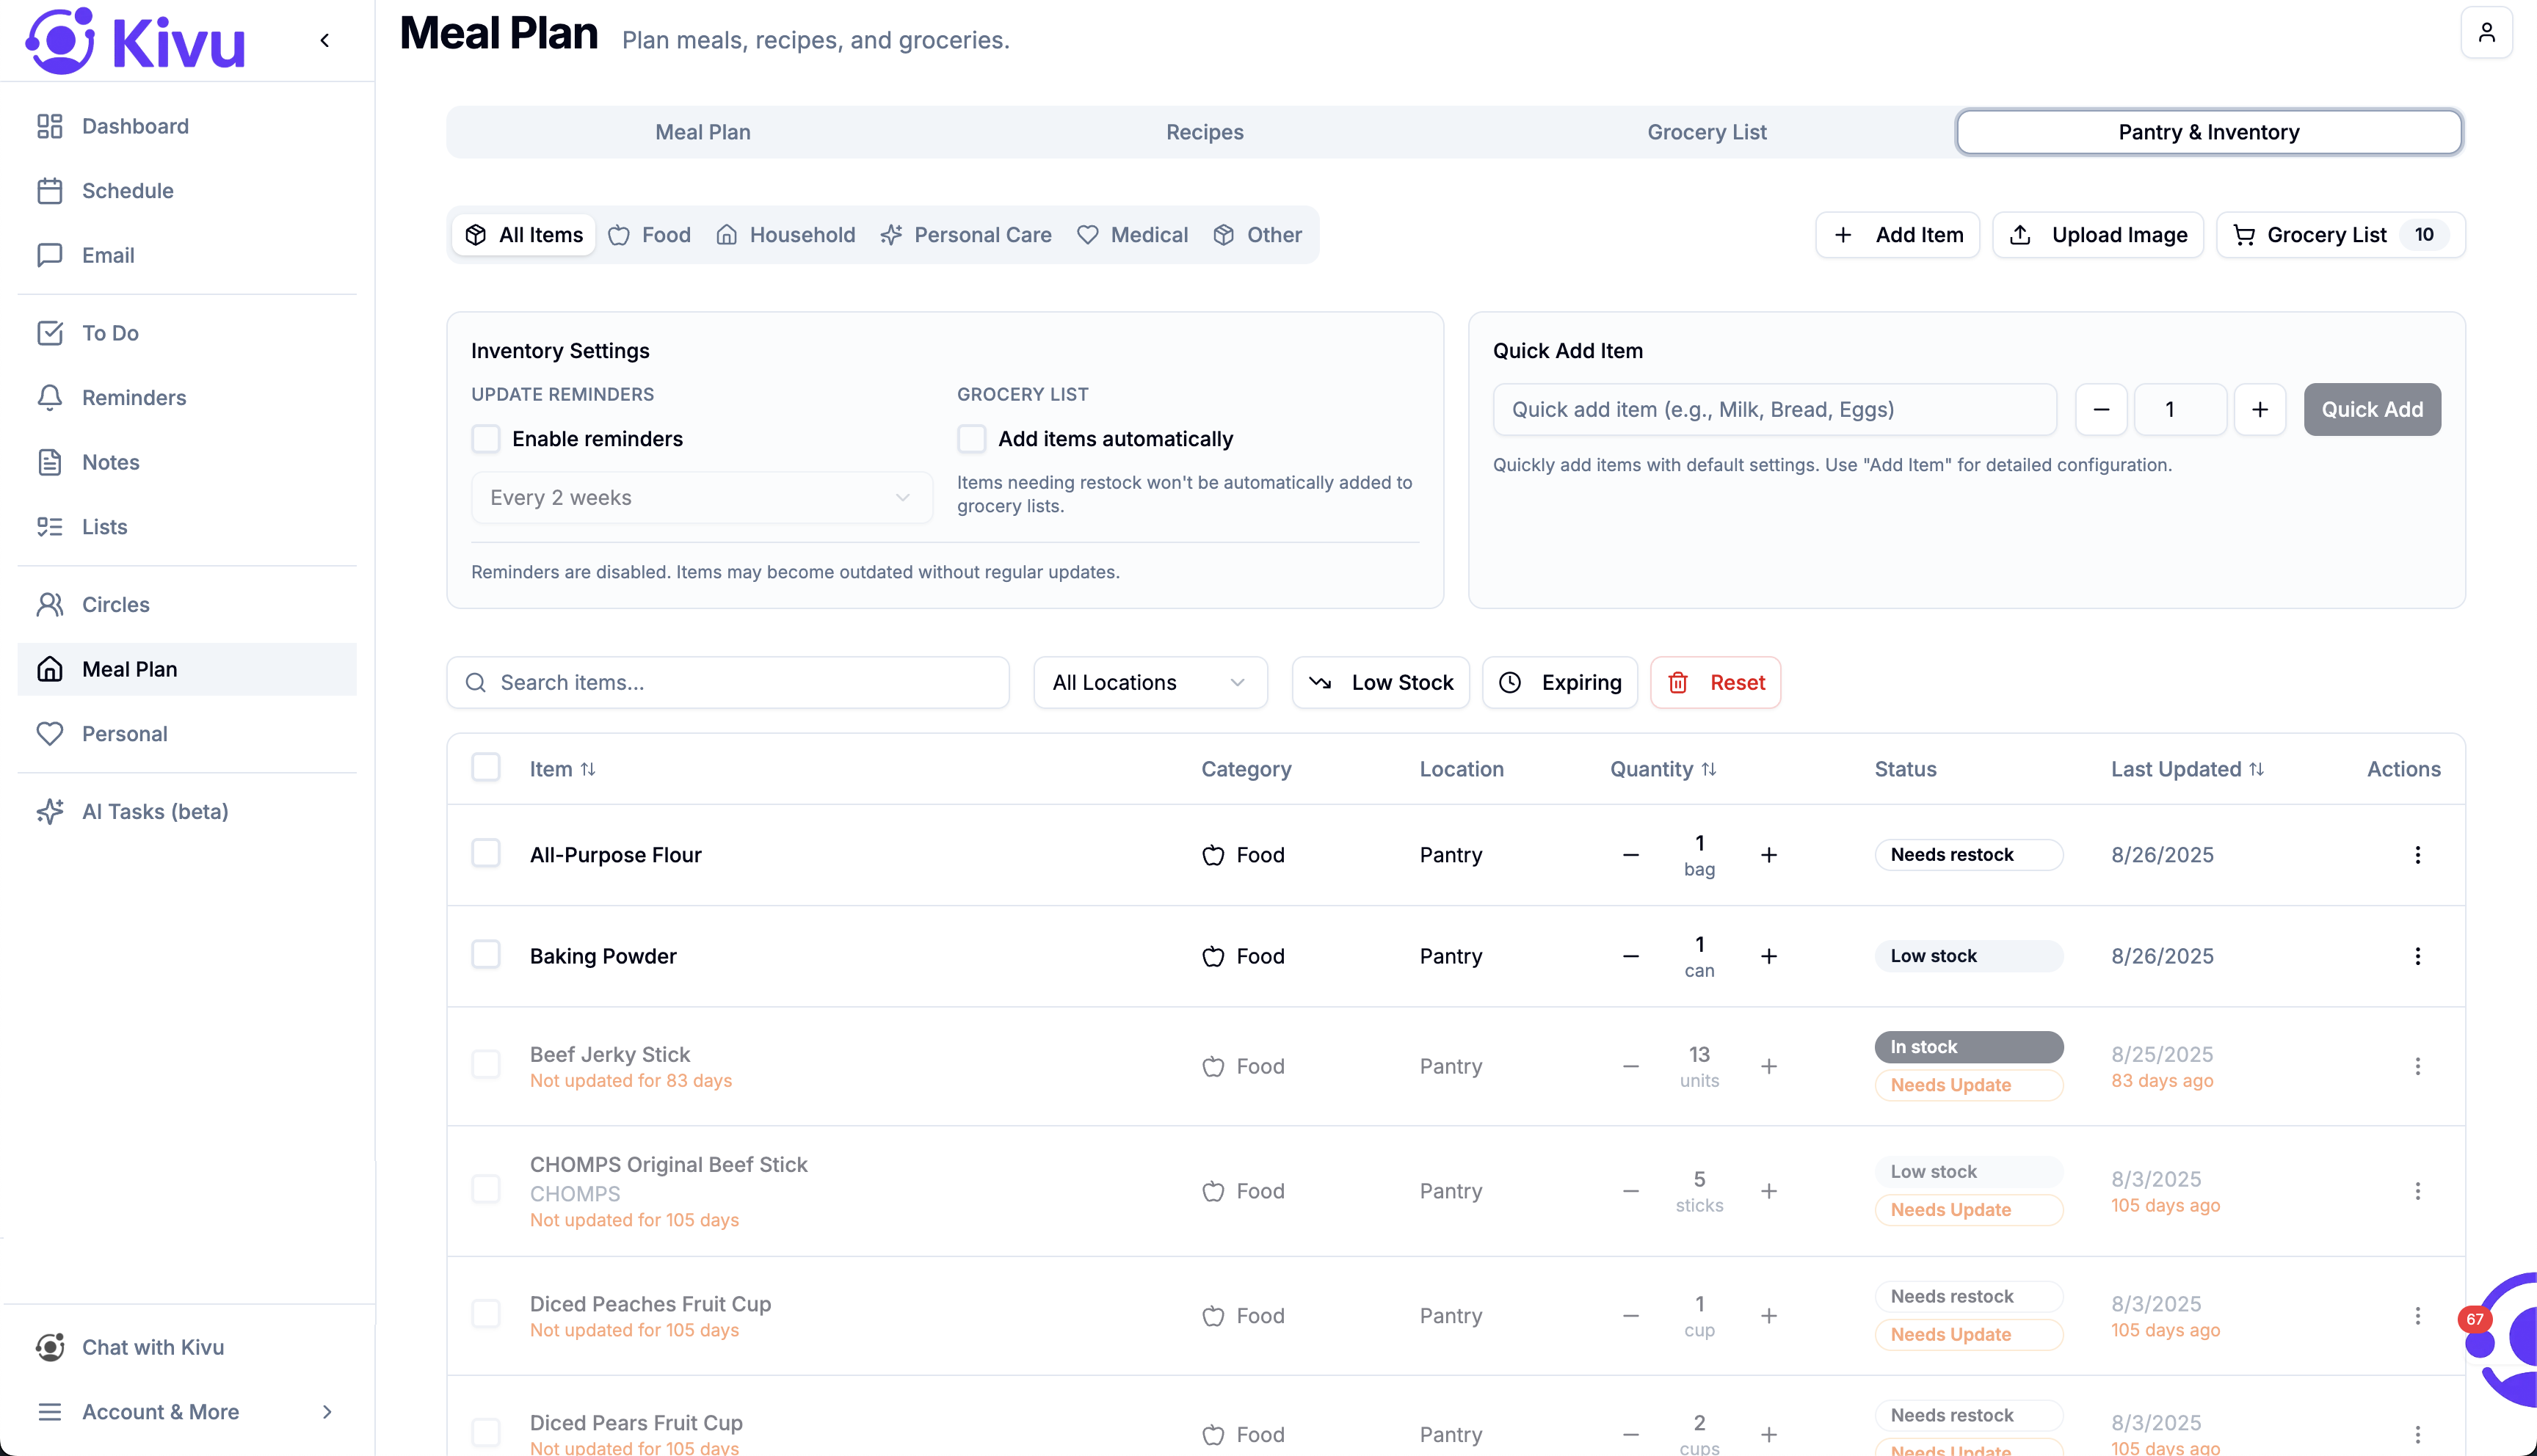
Task: Select the Baking Powder row checkbox
Action: [x=486, y=955]
